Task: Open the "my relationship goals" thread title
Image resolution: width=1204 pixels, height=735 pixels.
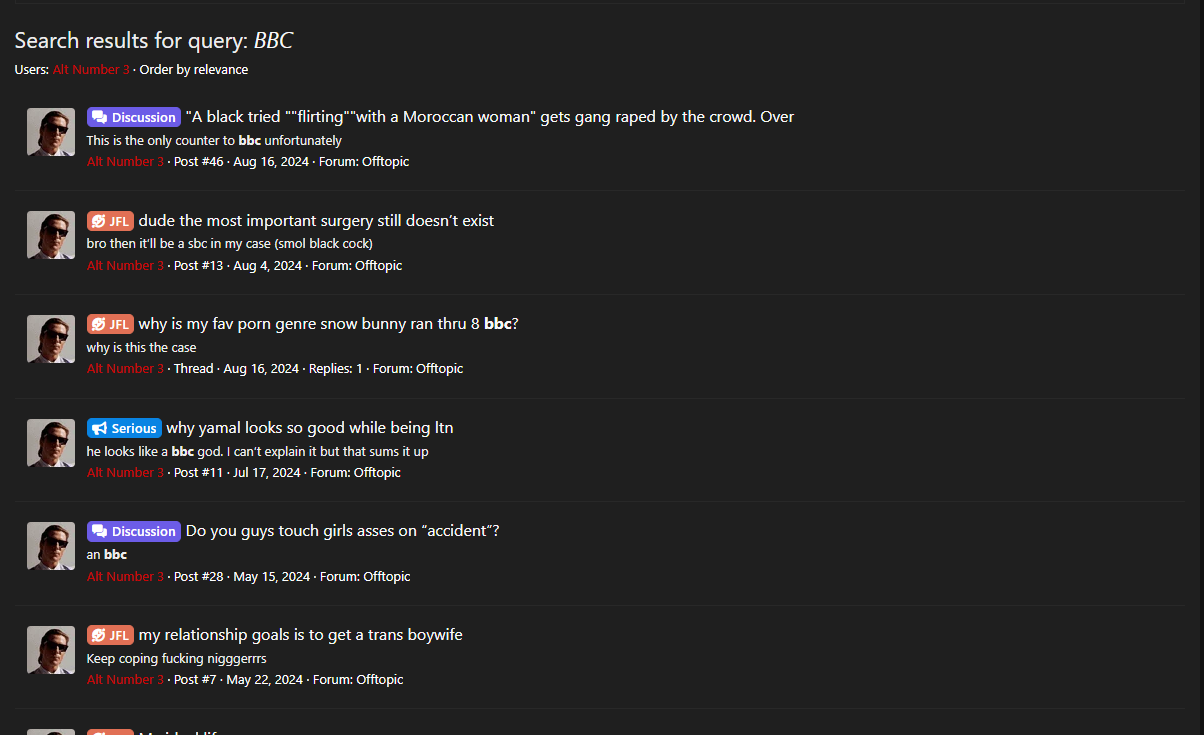Action: coord(300,635)
